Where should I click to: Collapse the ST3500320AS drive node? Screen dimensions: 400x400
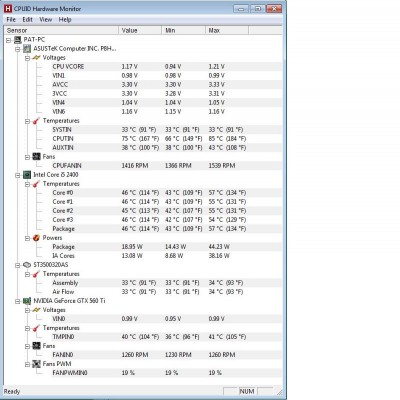click(18, 265)
